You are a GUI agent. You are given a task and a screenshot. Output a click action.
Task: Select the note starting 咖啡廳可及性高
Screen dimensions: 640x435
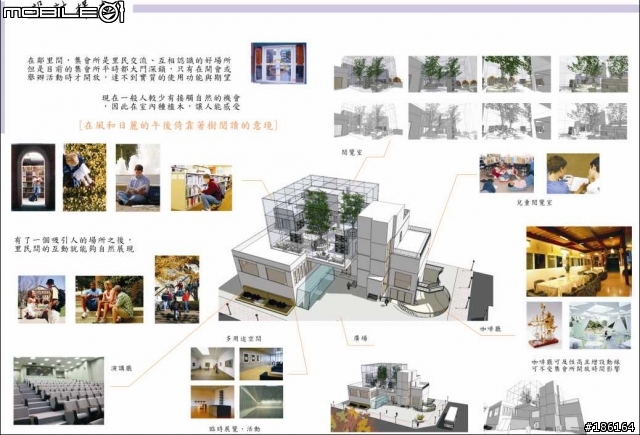(576, 366)
